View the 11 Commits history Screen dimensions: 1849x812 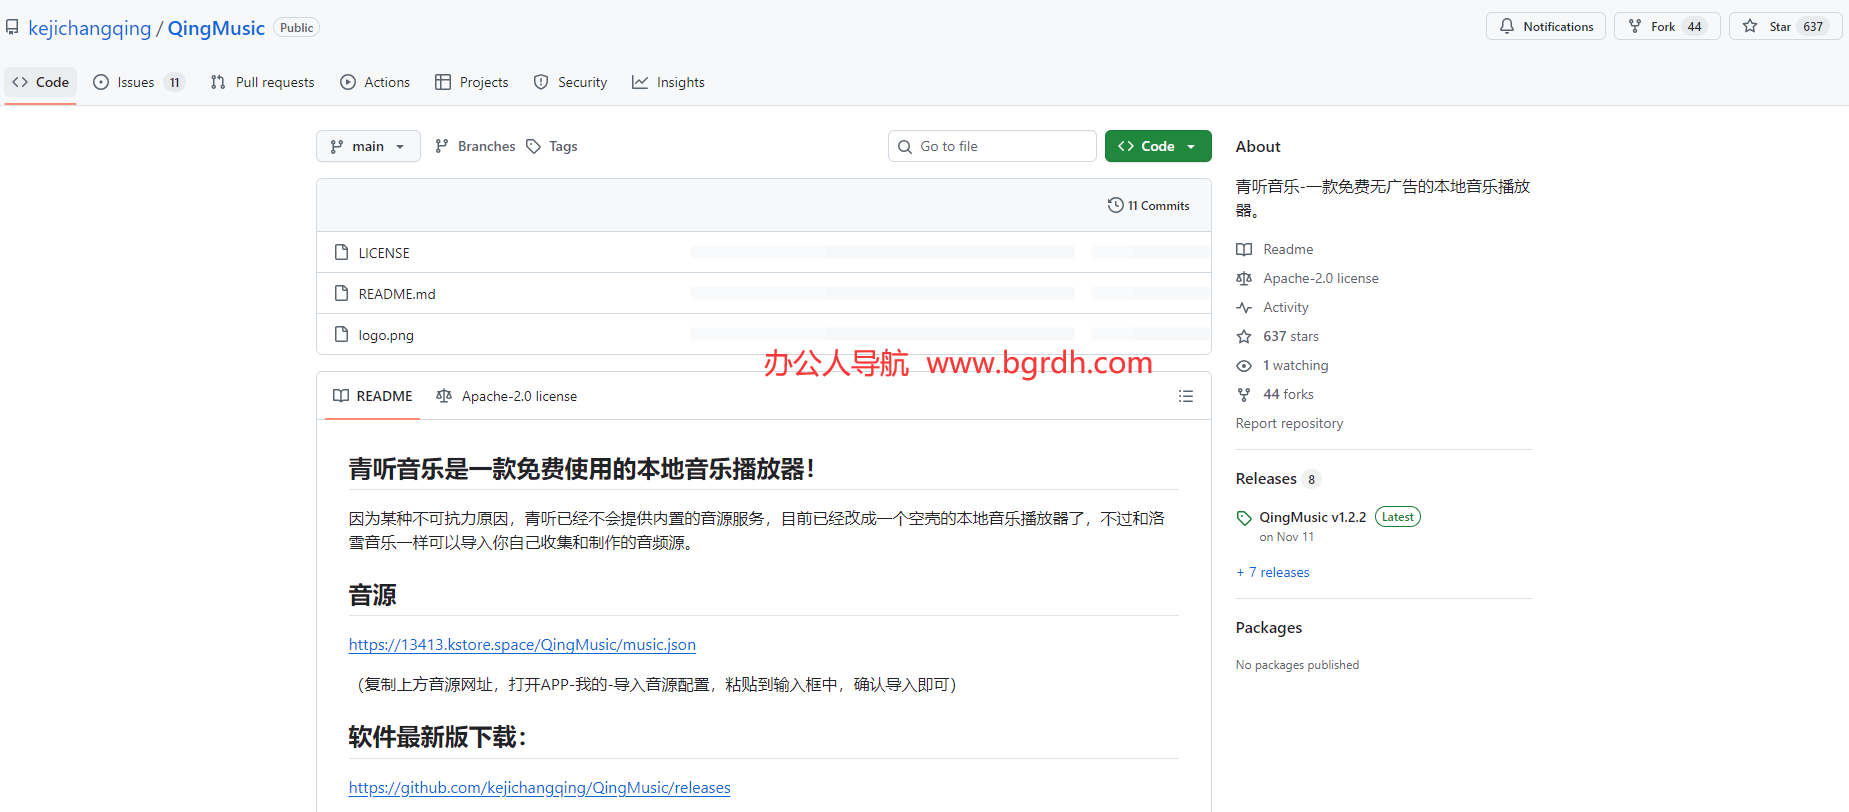[x=1148, y=205]
